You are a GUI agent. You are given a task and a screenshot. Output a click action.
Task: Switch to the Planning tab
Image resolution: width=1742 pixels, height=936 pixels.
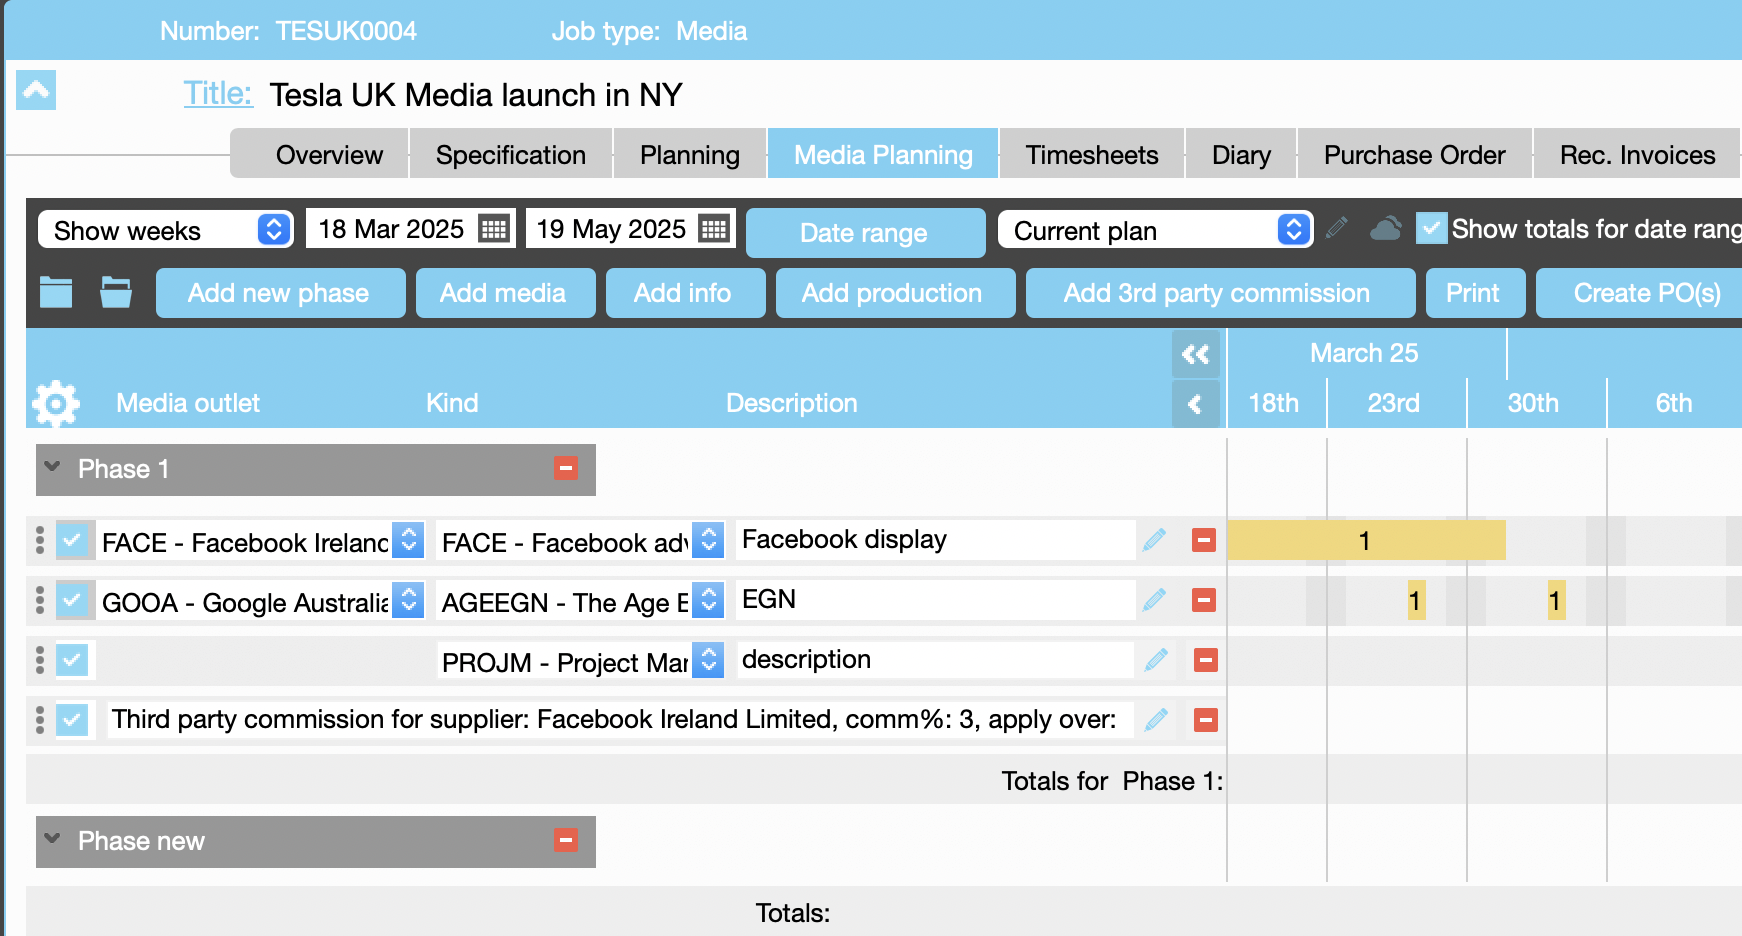[690, 154]
